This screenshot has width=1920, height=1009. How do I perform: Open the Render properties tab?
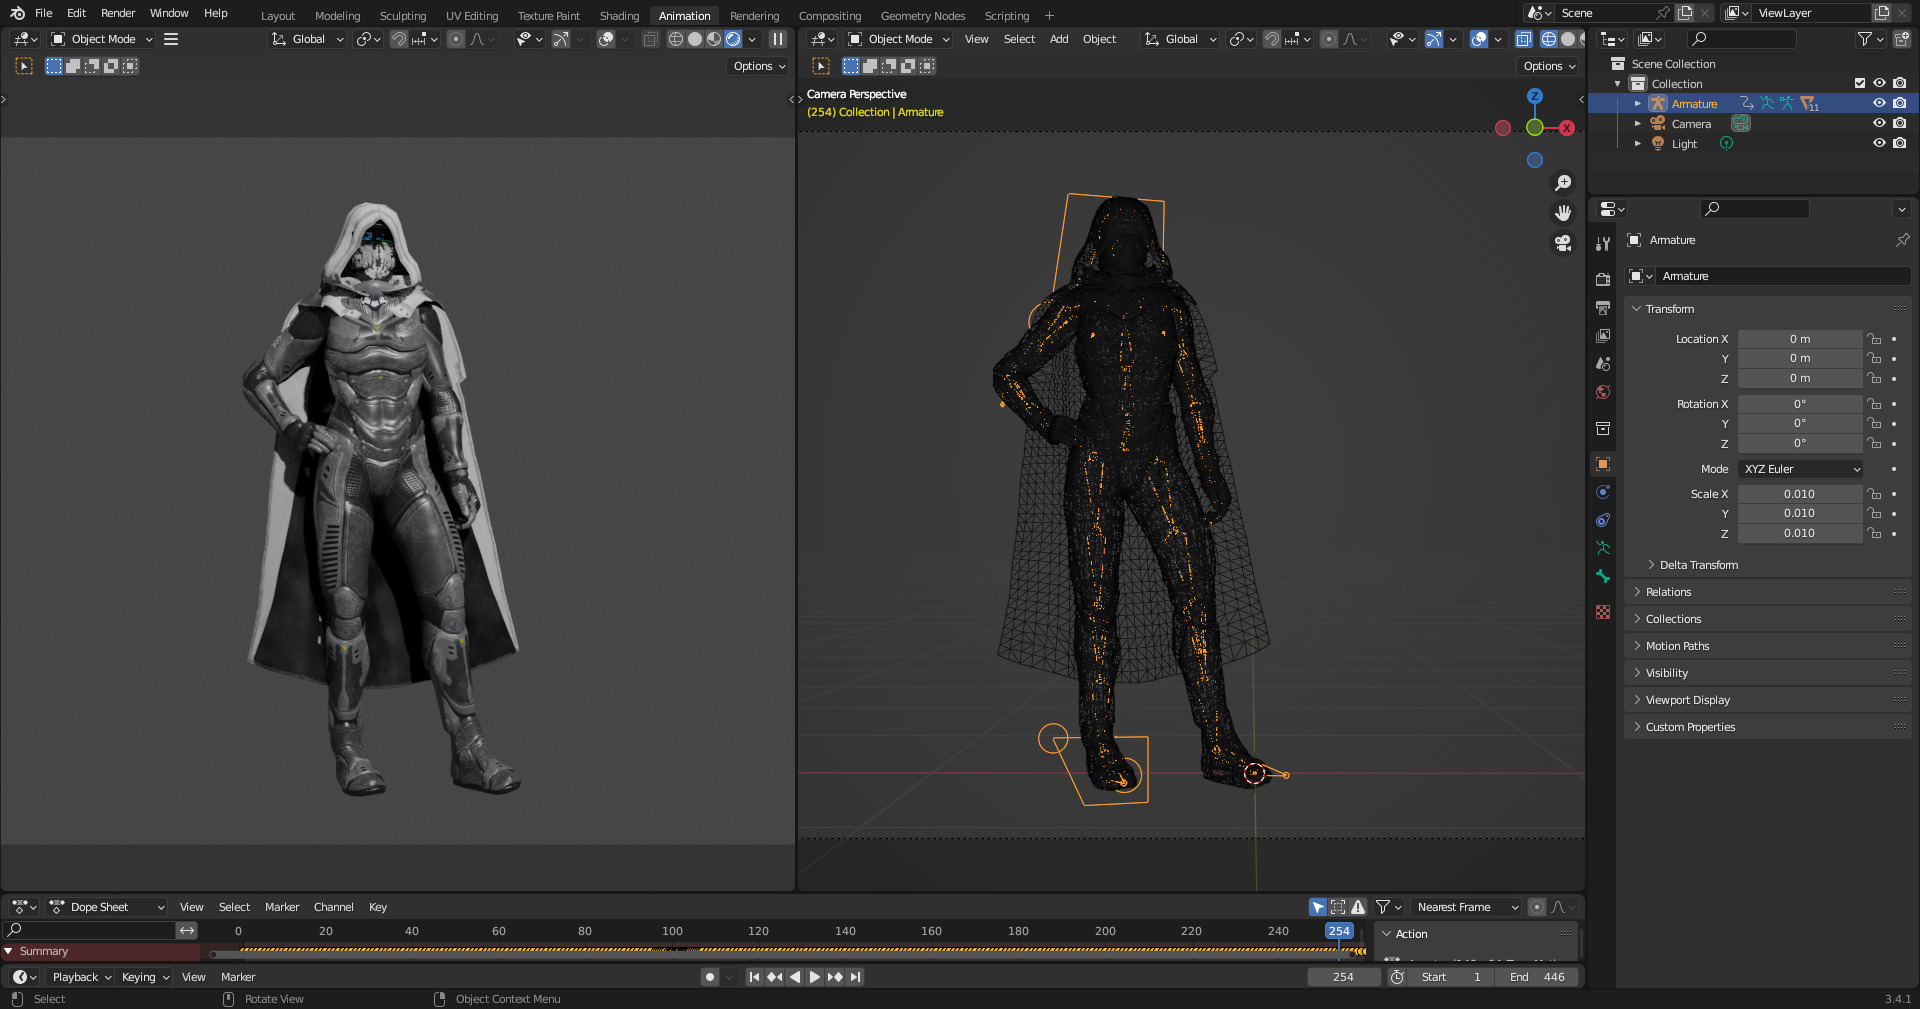[x=1603, y=279]
